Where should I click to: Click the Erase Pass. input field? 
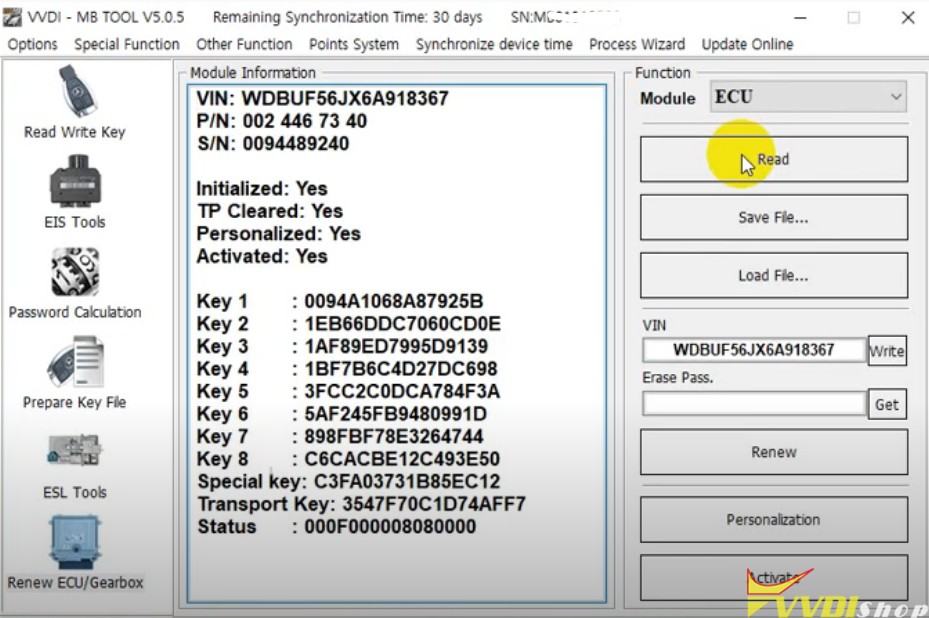tap(754, 404)
